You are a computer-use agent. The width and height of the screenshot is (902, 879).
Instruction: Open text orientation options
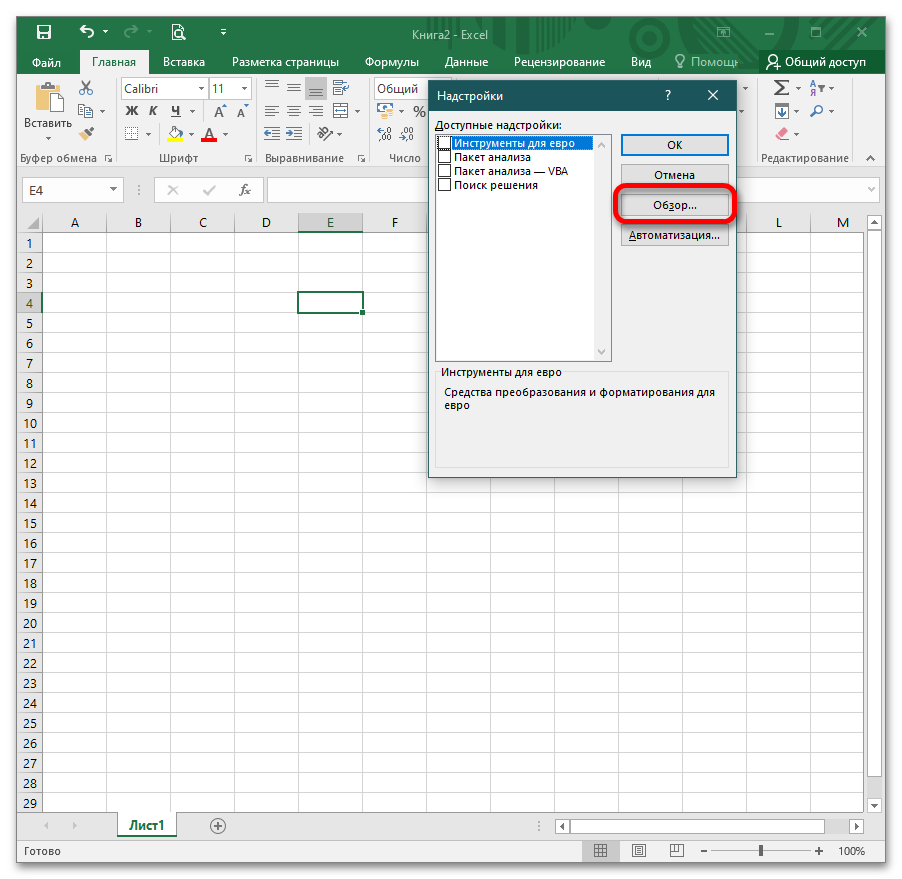[325, 134]
